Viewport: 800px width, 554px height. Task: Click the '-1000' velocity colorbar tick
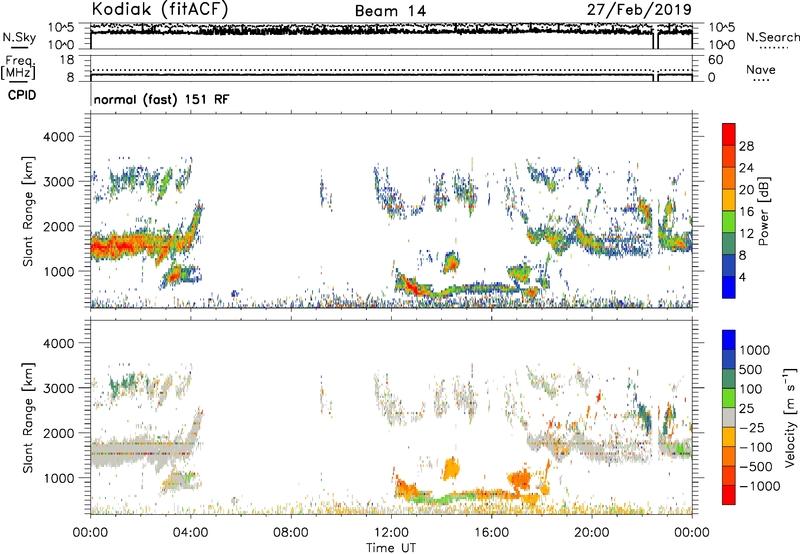click(760, 486)
